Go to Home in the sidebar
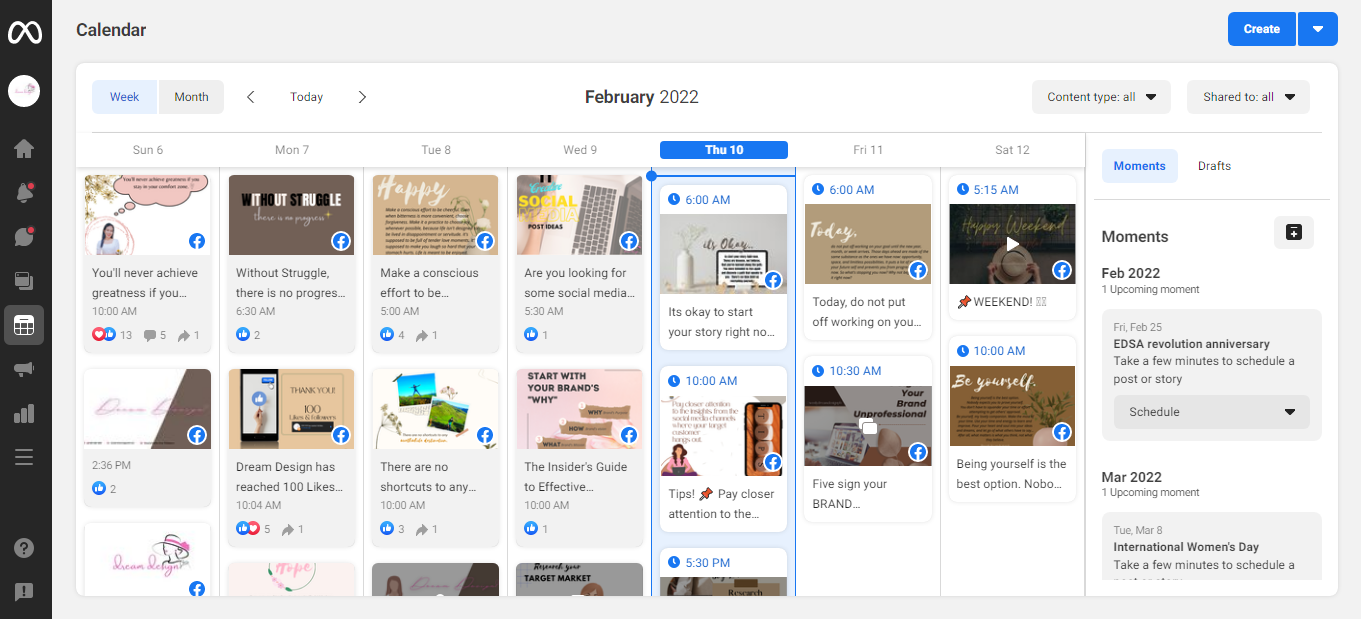Viewport: 1361px width, 619px height. (24, 149)
